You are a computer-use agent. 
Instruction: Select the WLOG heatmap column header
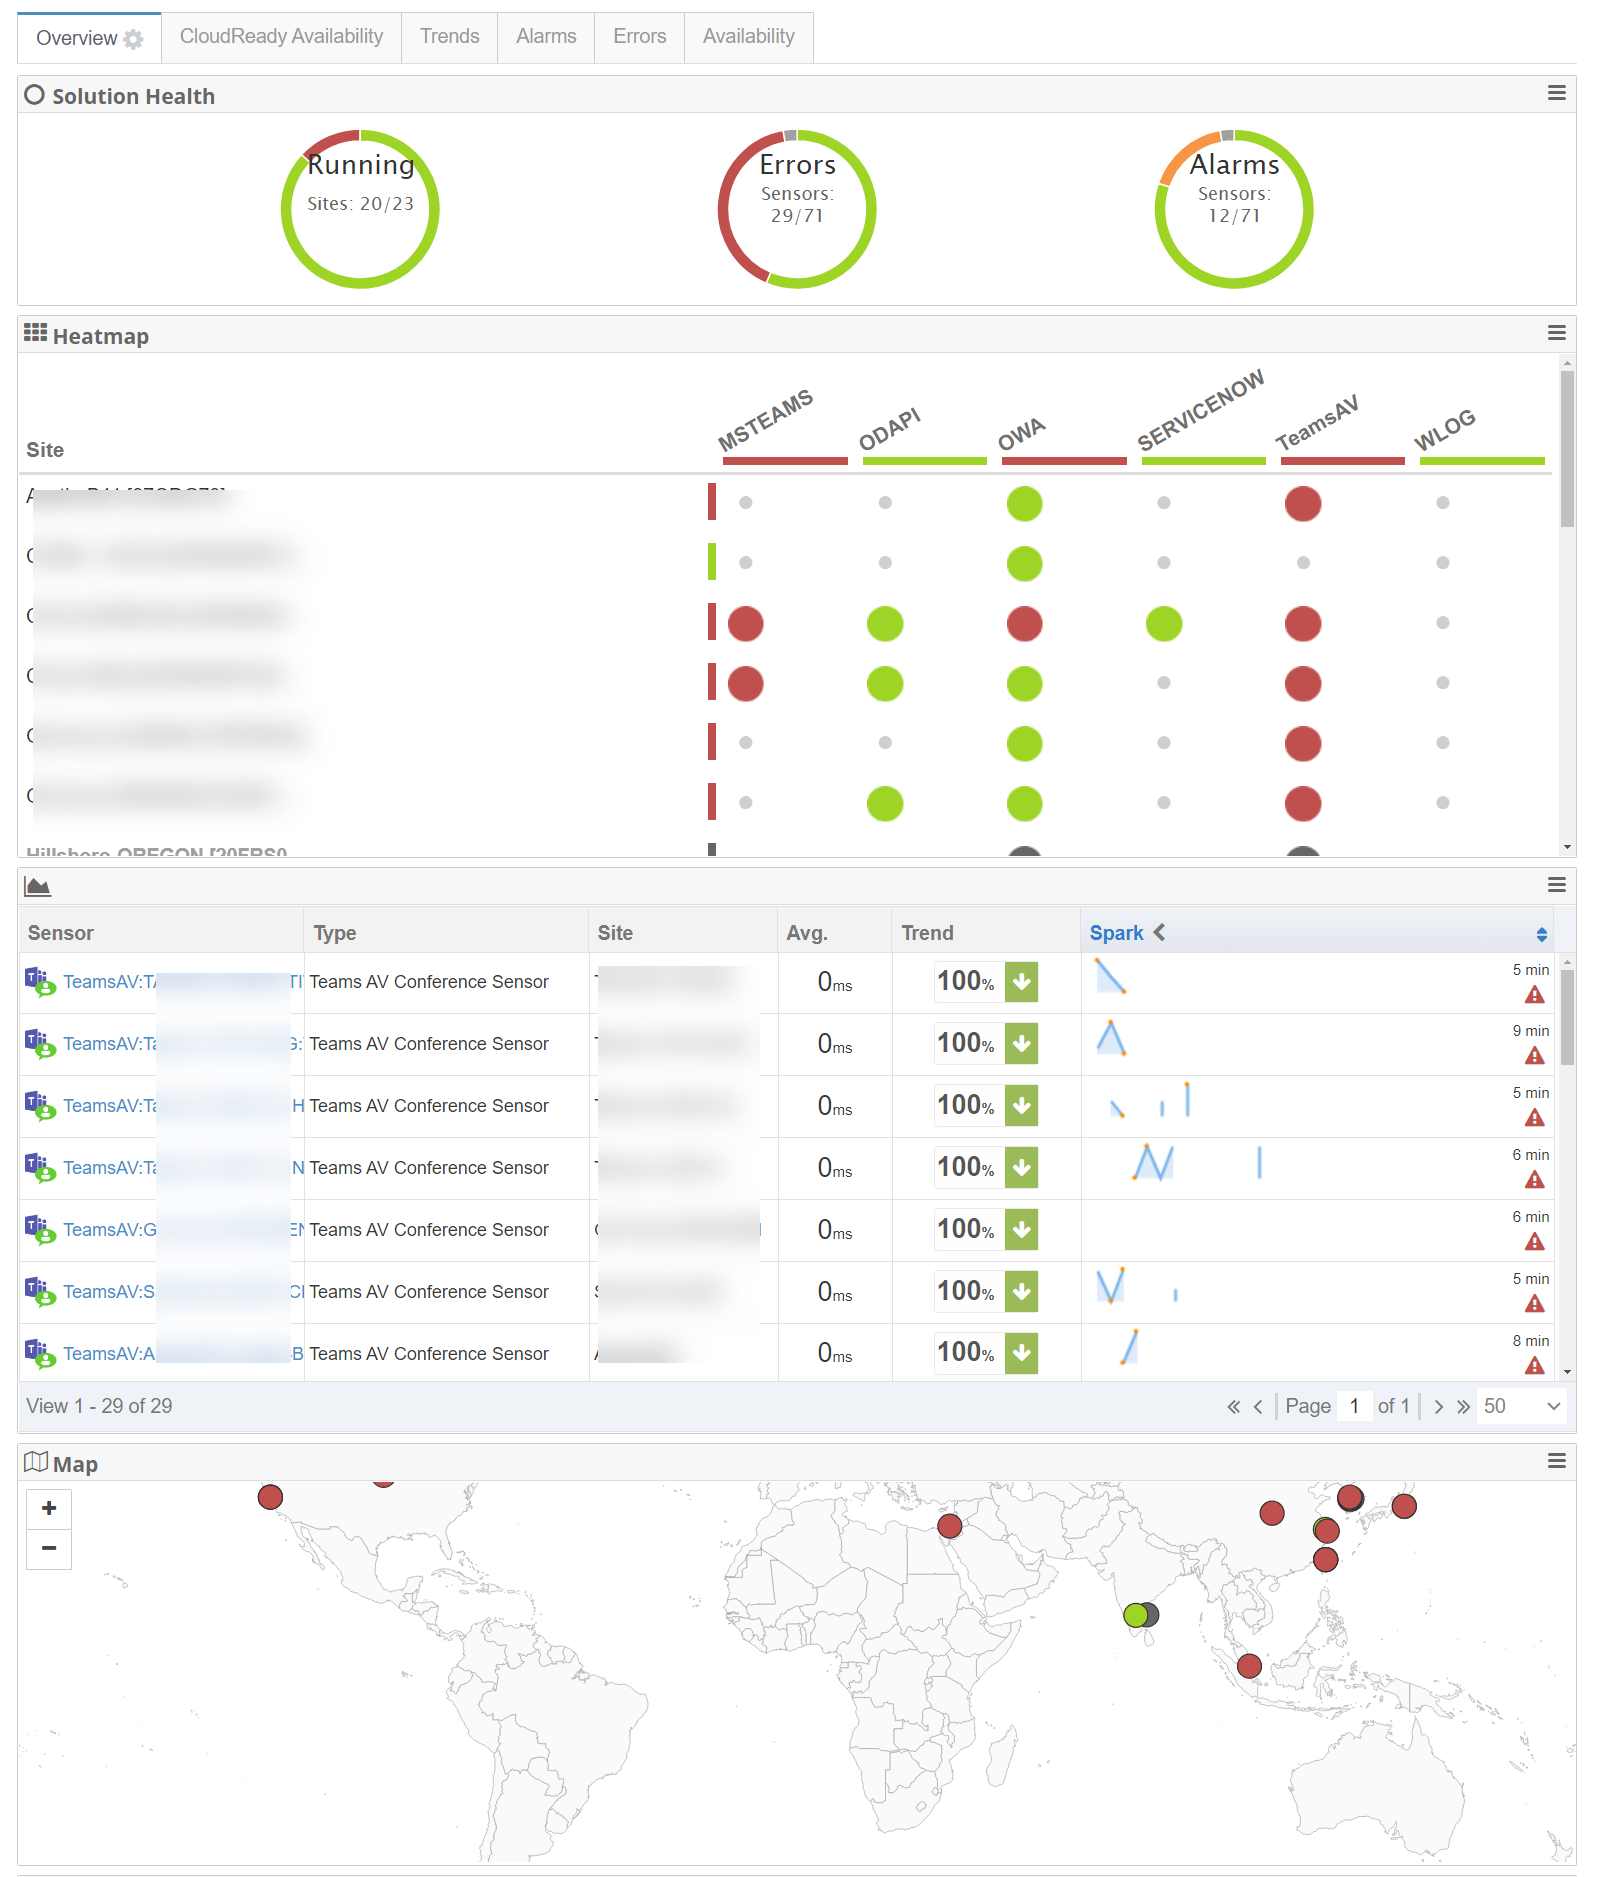click(1444, 431)
